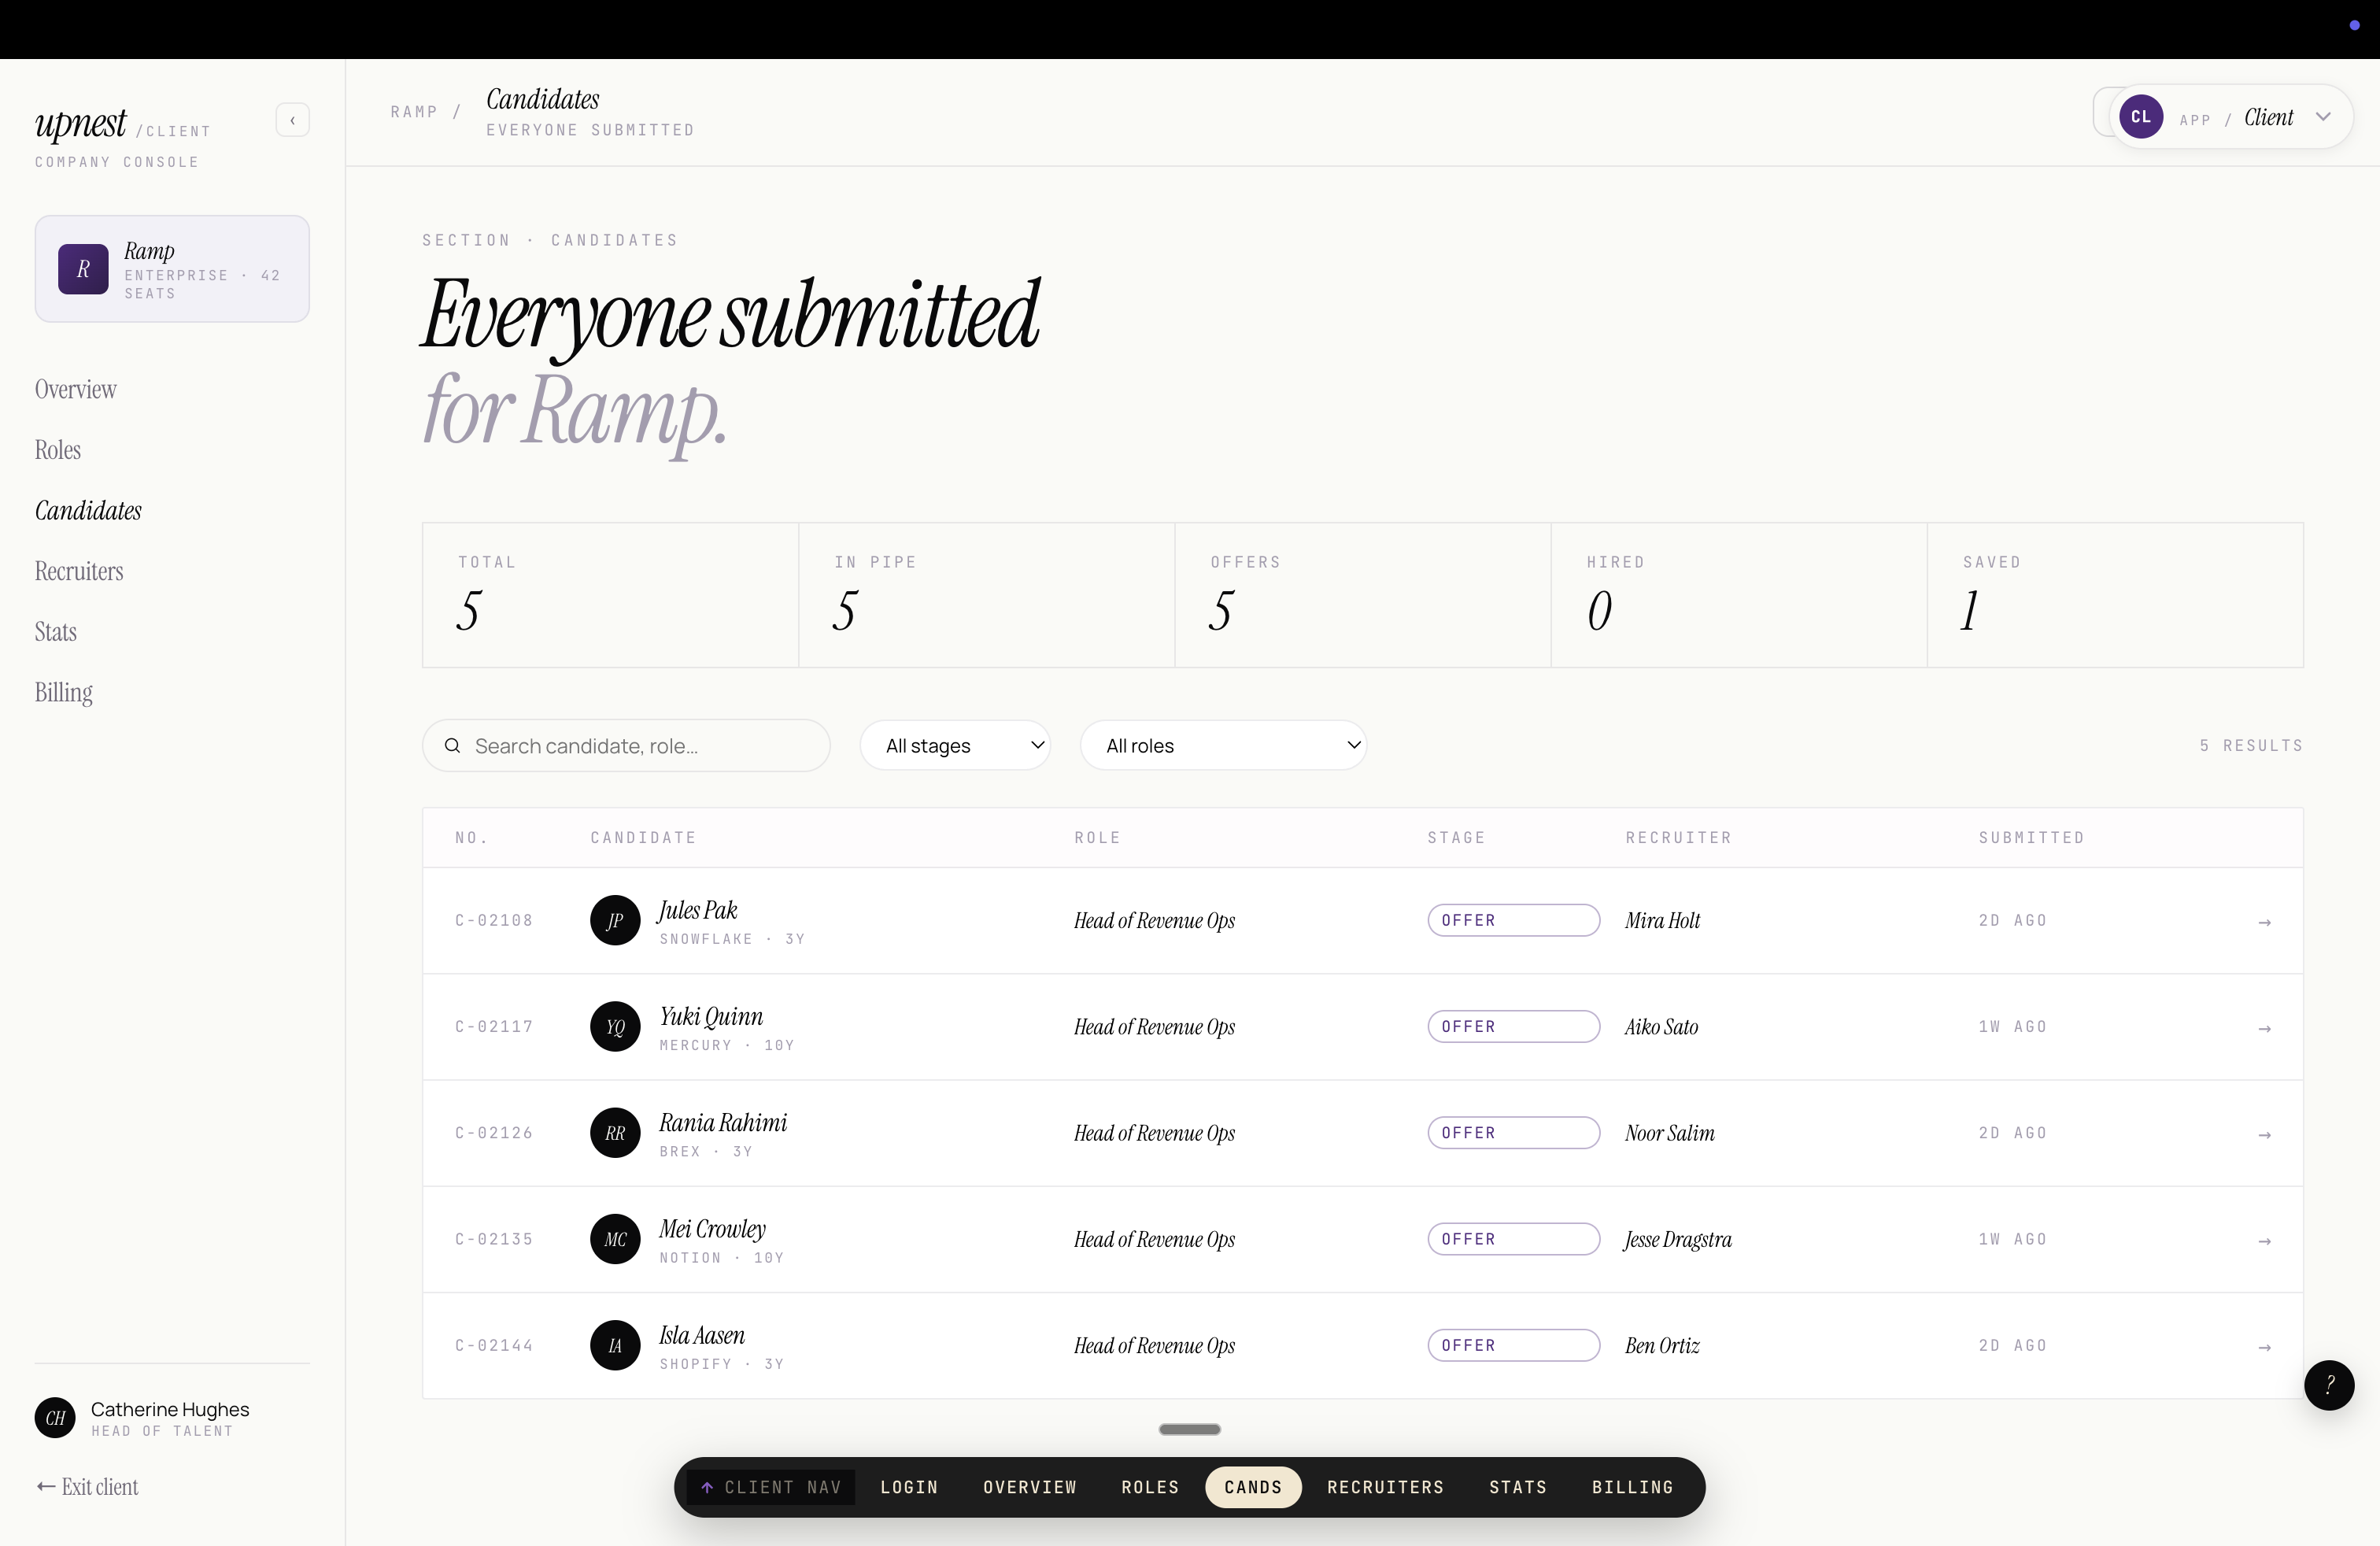
Task: Open Yuki Quinn row arrow
Action: pos(2265,1028)
